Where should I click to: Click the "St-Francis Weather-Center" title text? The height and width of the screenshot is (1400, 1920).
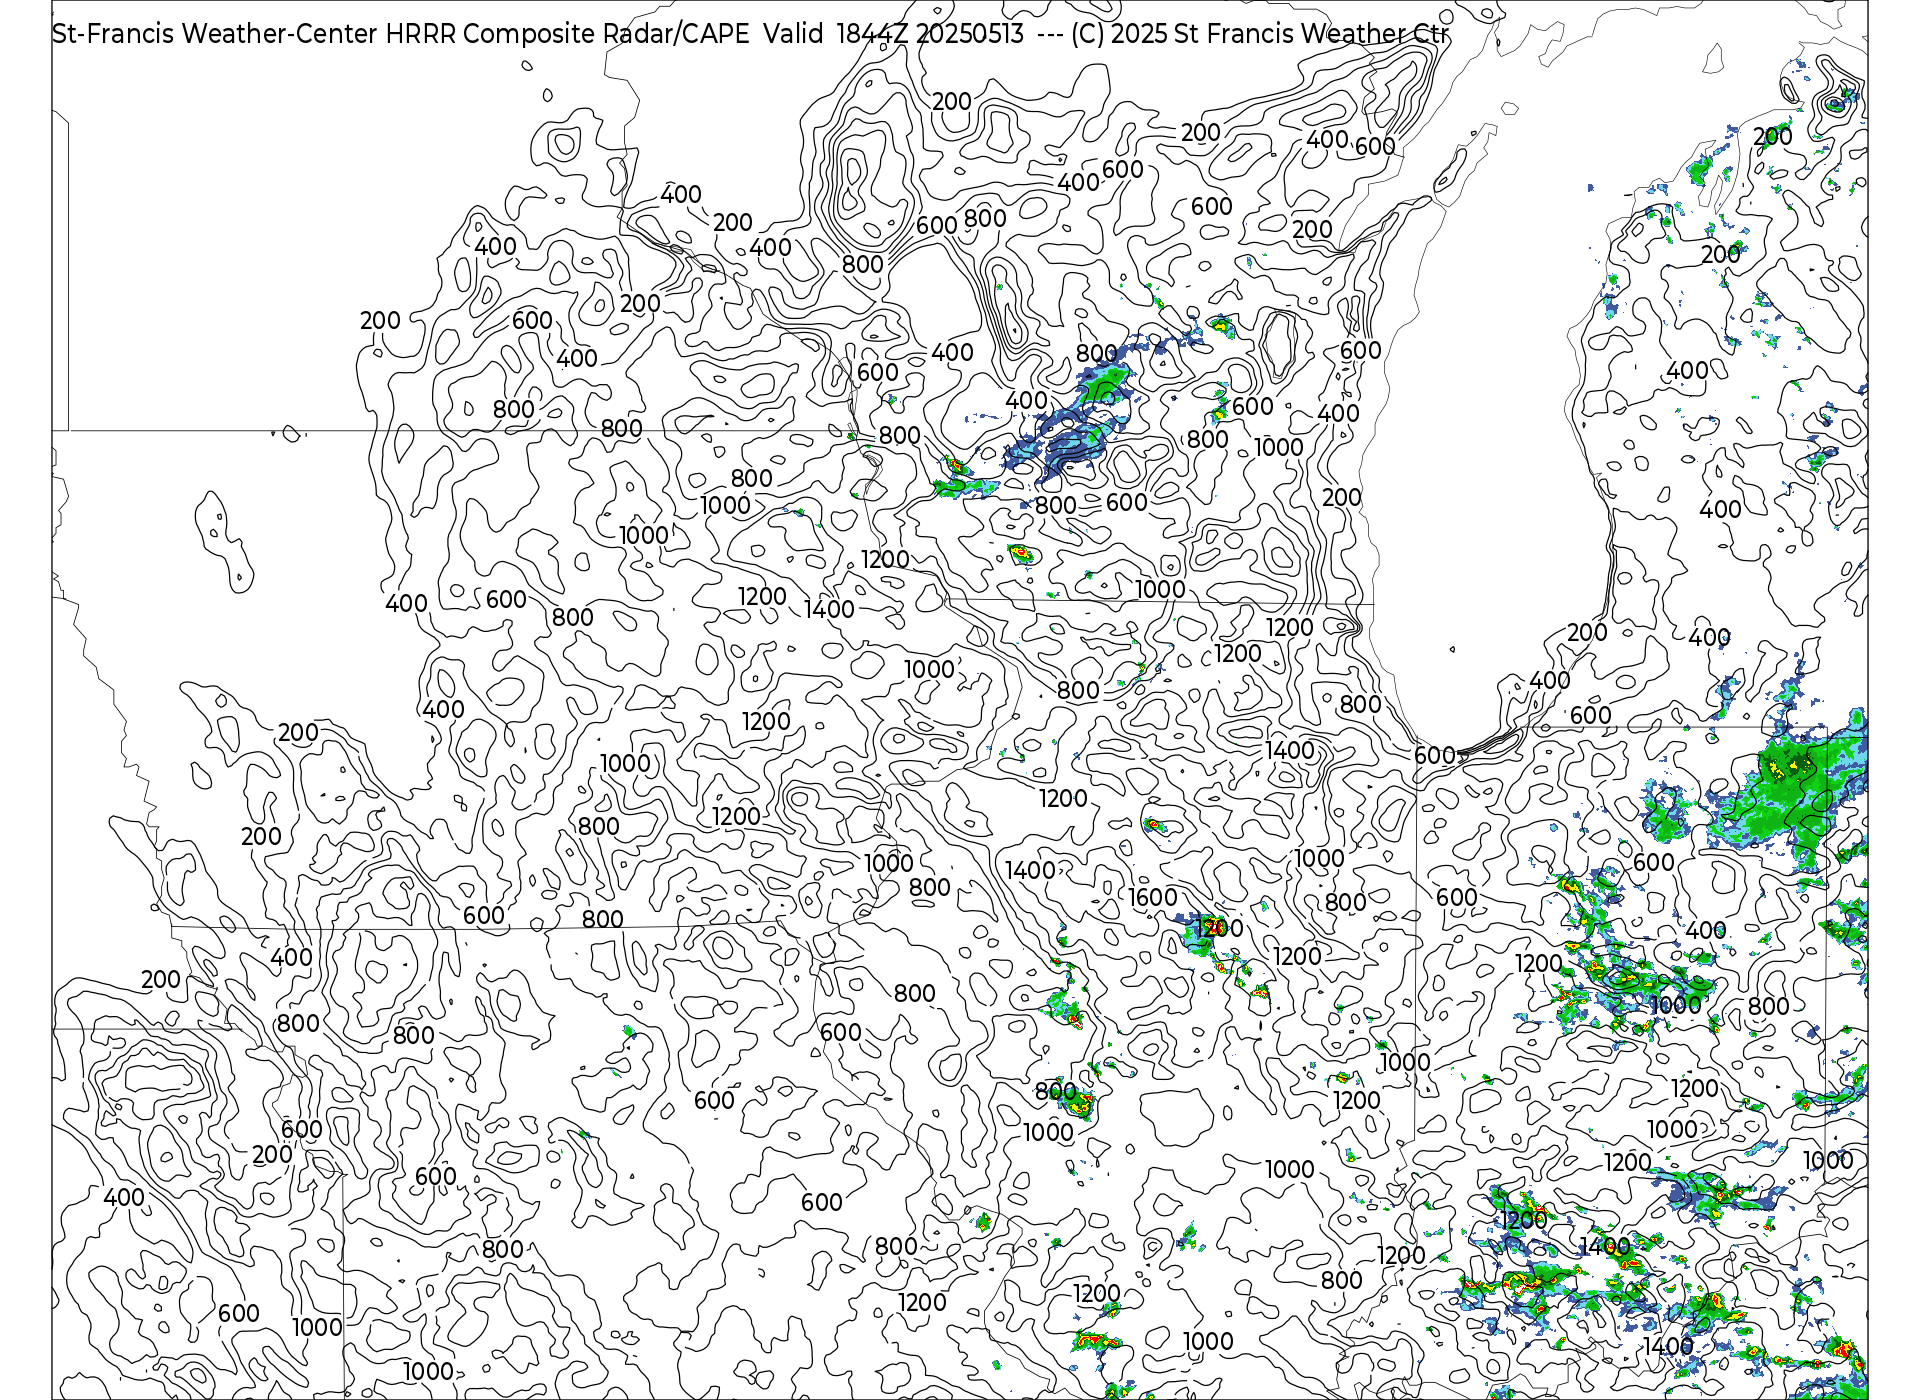[215, 34]
